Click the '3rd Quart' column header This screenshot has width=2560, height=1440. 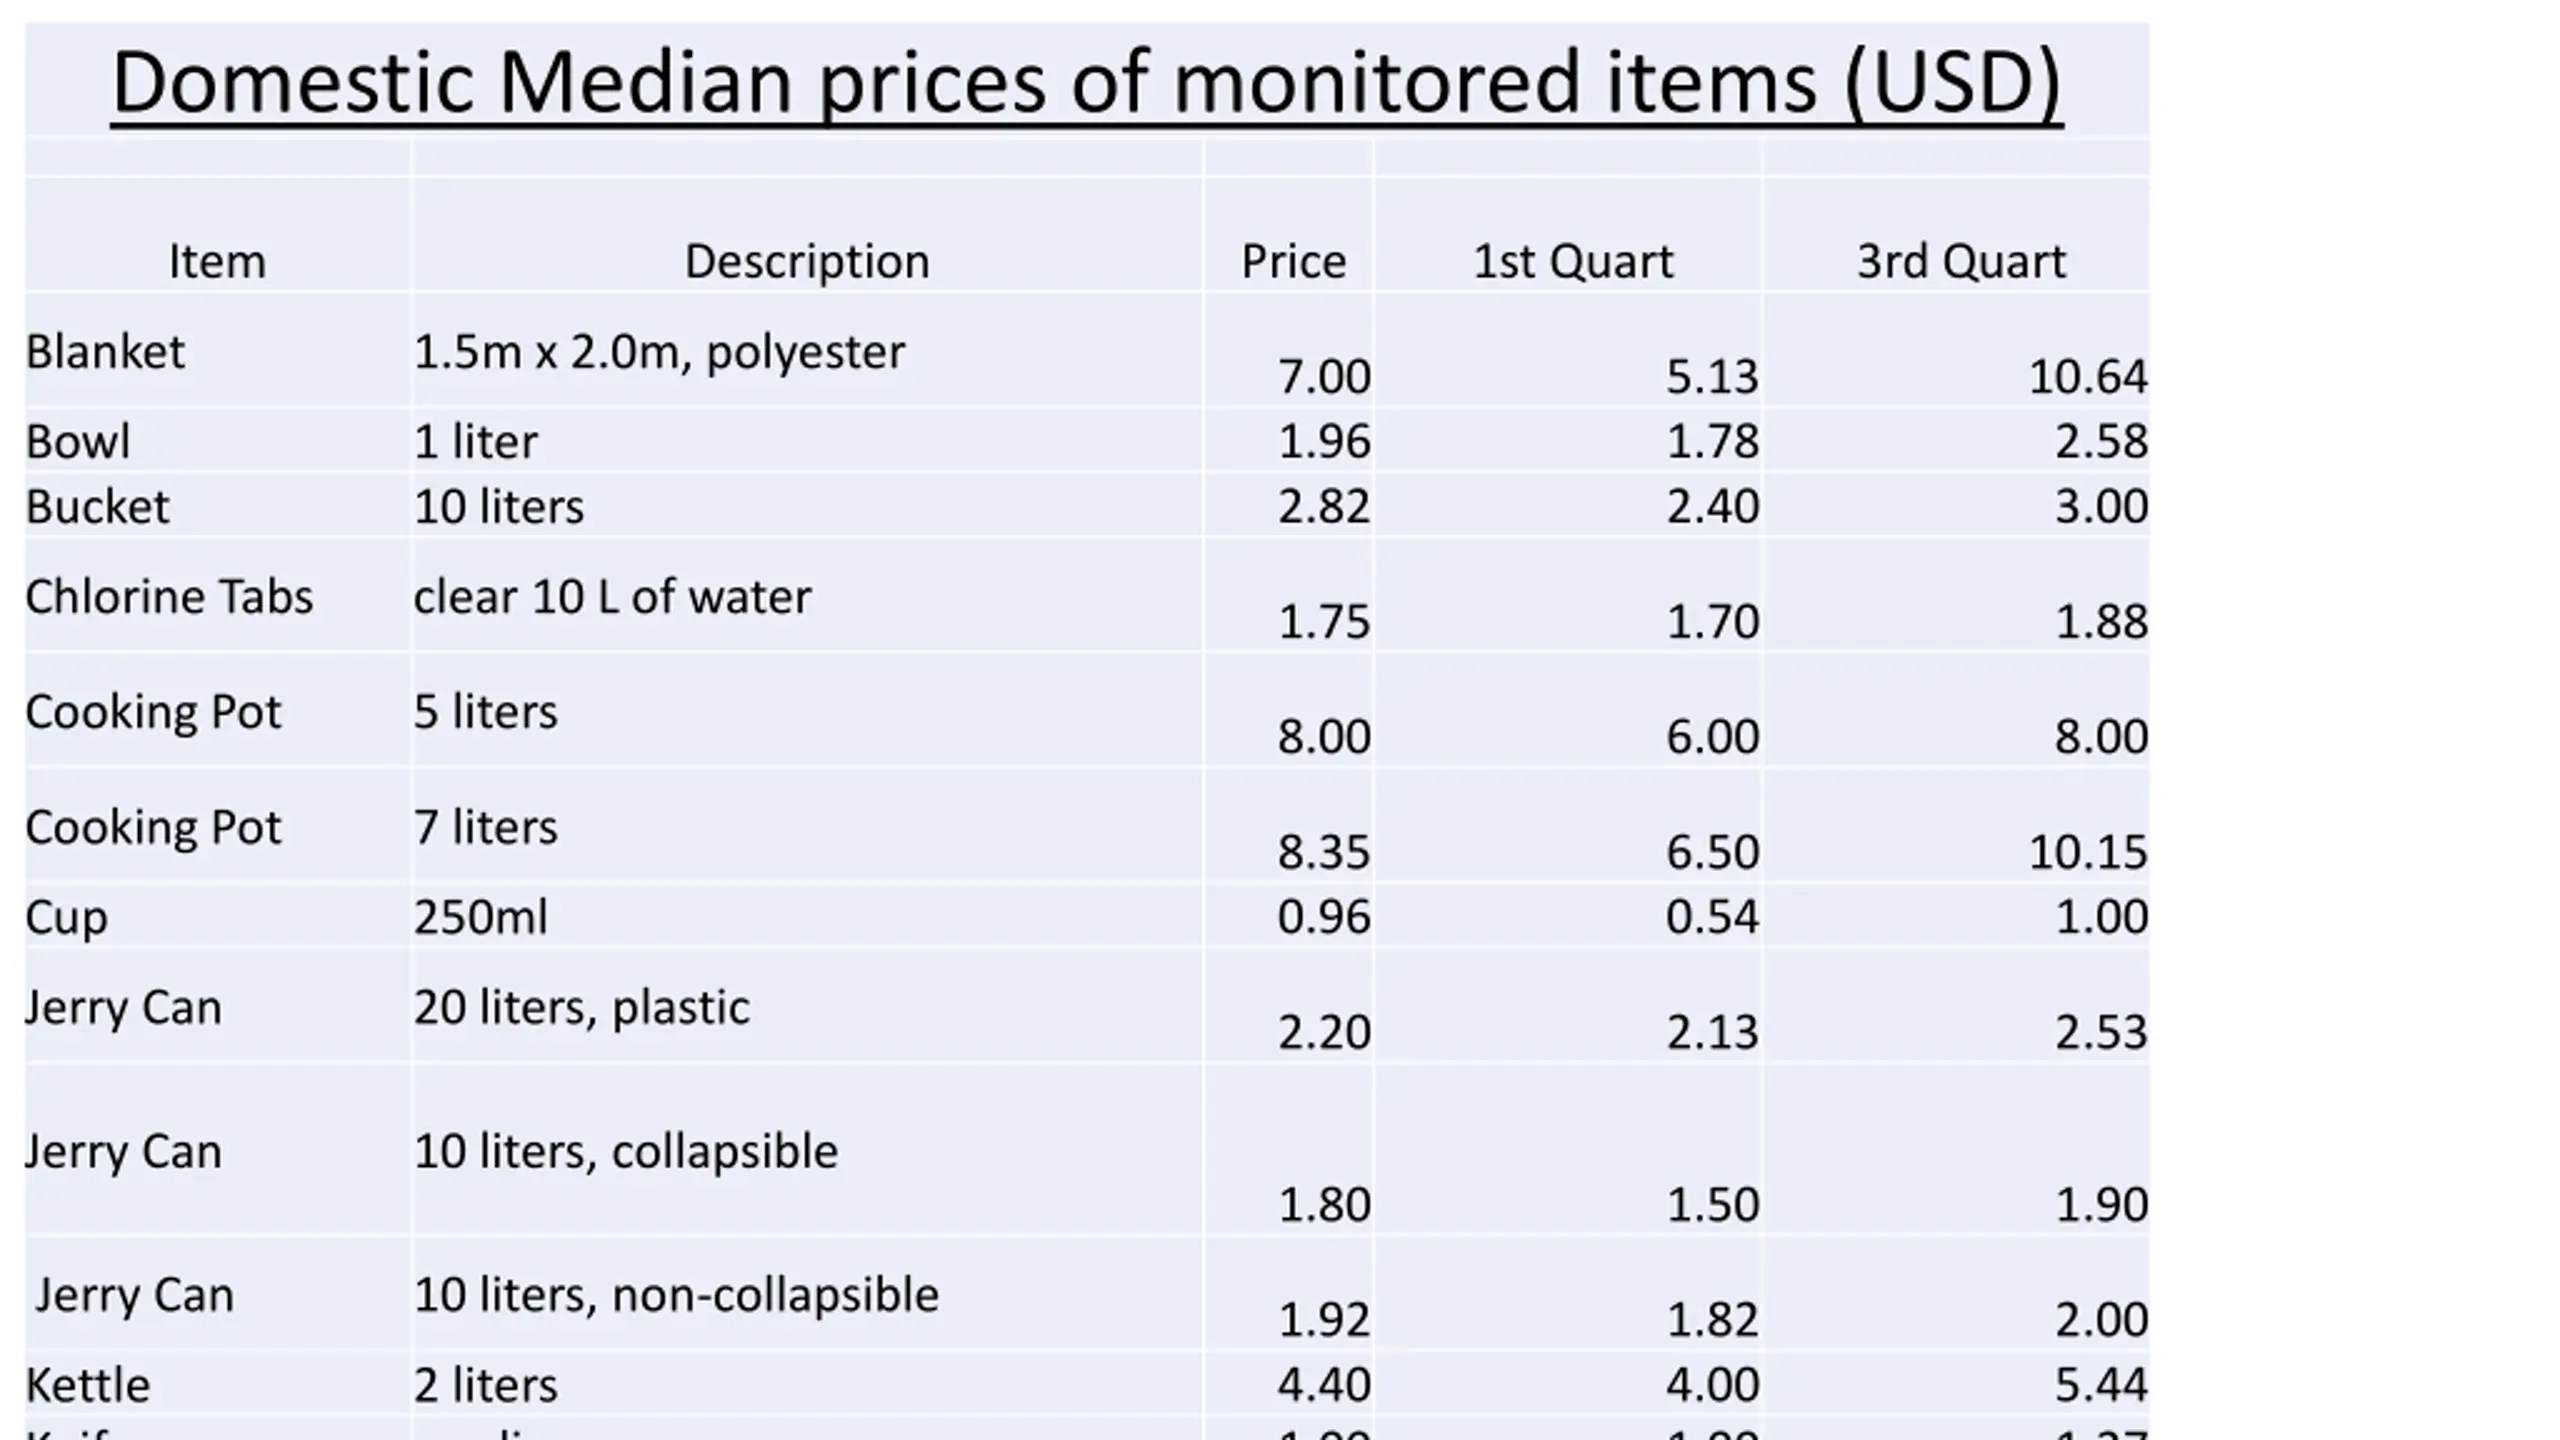coord(1961,261)
